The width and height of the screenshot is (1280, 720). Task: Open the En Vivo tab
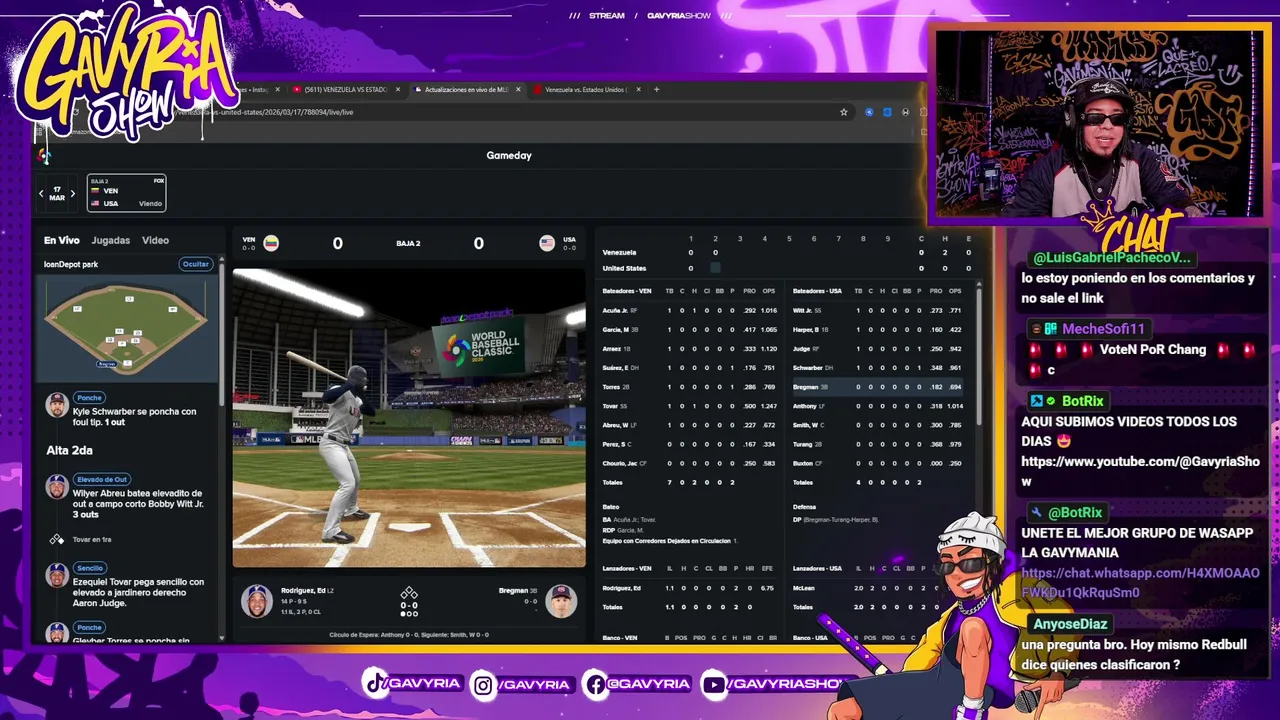(x=61, y=240)
